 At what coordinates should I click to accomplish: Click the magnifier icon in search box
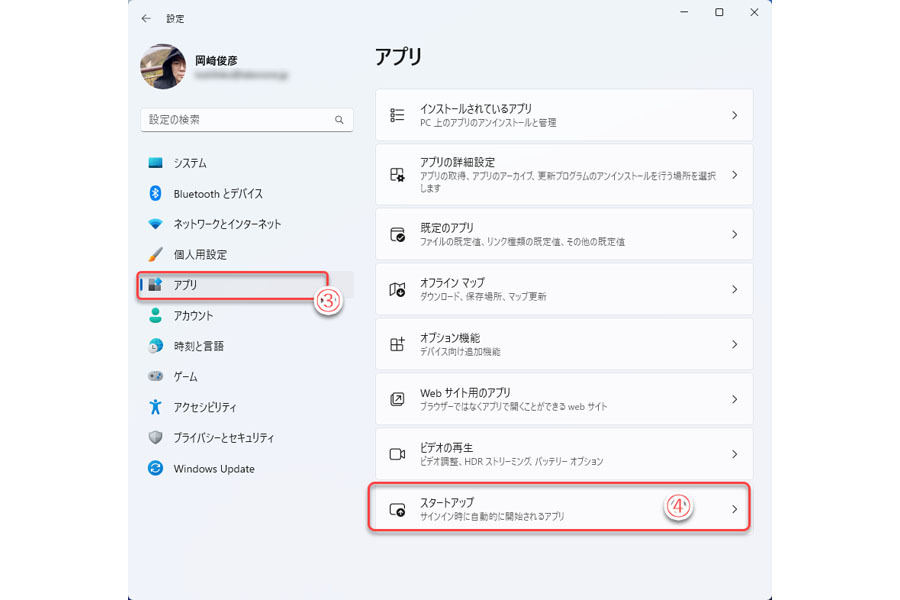point(339,119)
